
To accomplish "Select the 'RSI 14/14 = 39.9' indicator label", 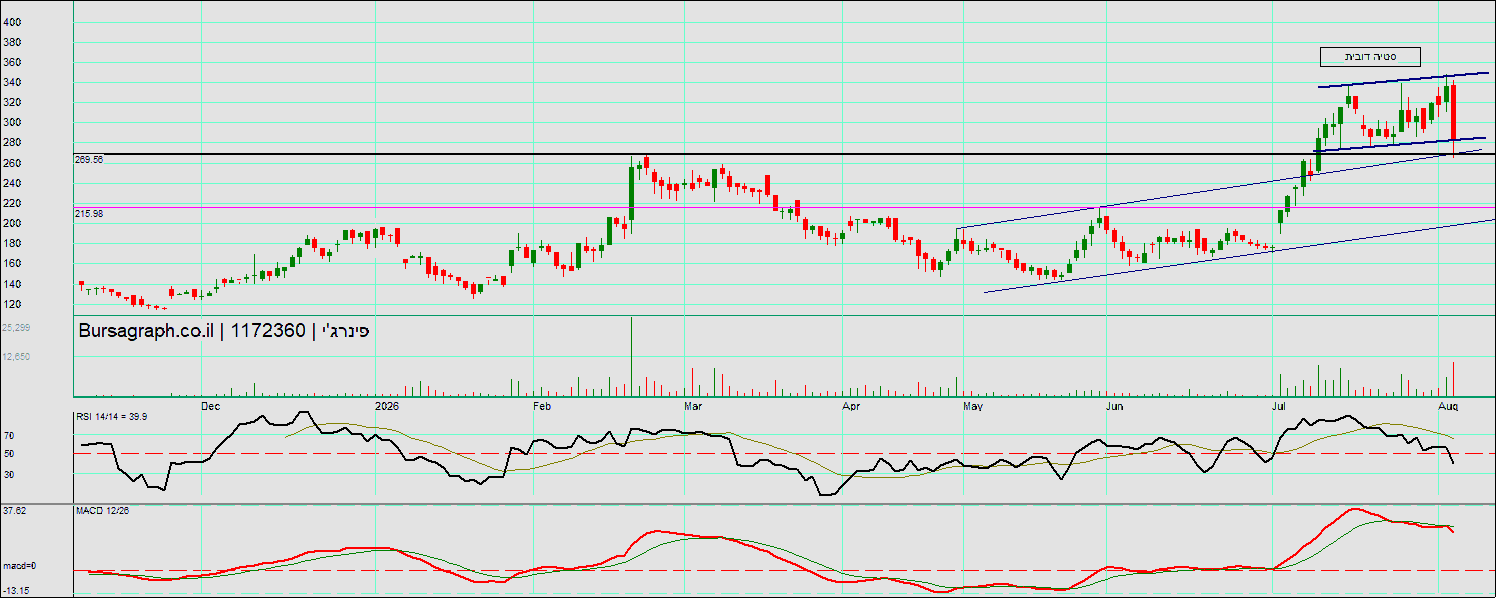I will pos(112,417).
